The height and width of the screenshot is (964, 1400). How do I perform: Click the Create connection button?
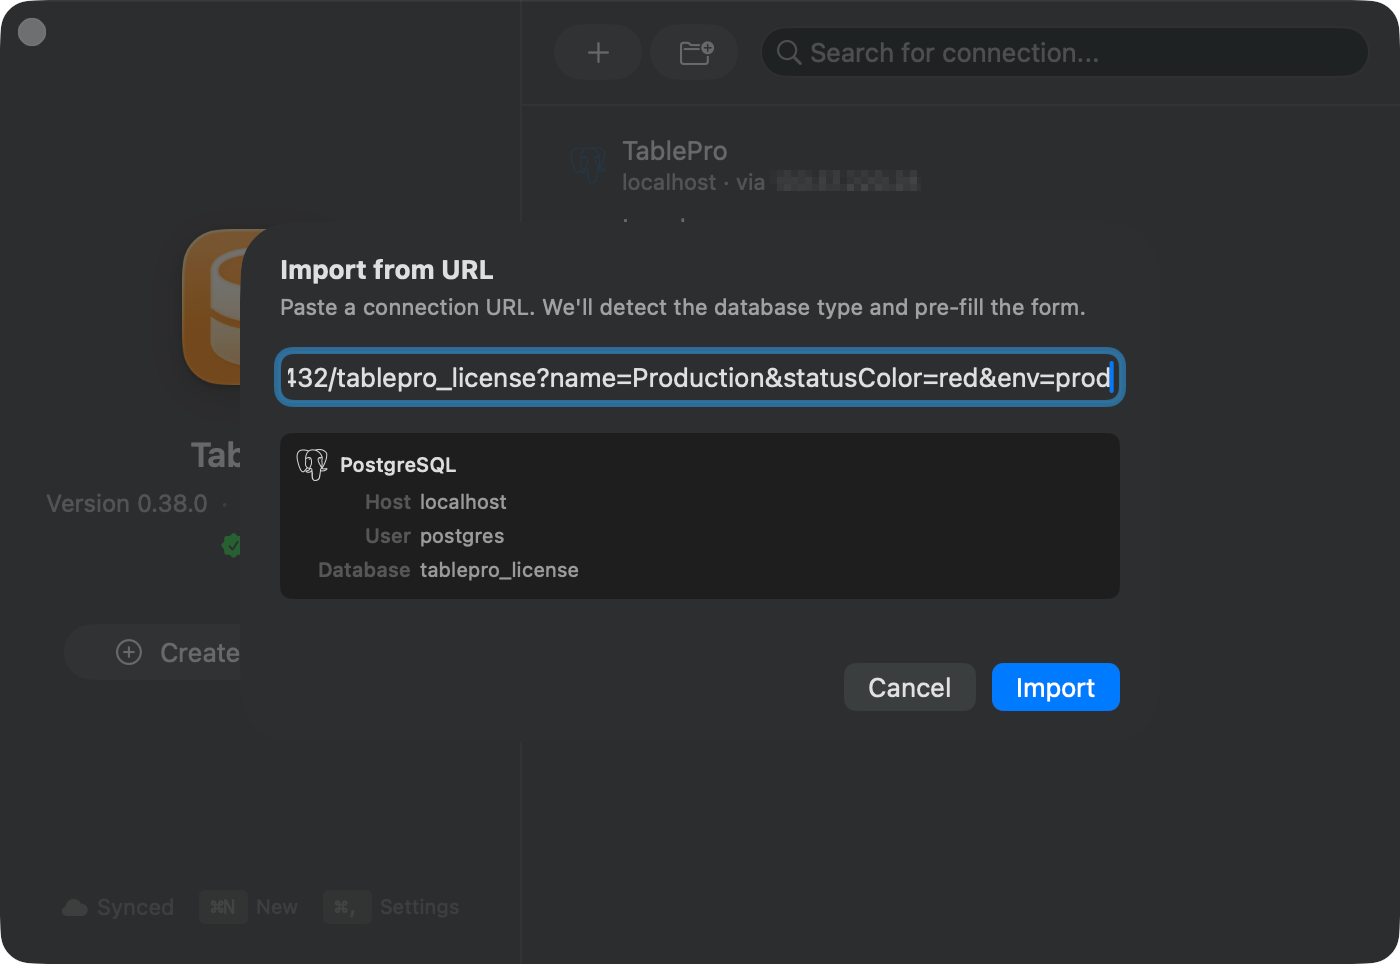pos(152,652)
